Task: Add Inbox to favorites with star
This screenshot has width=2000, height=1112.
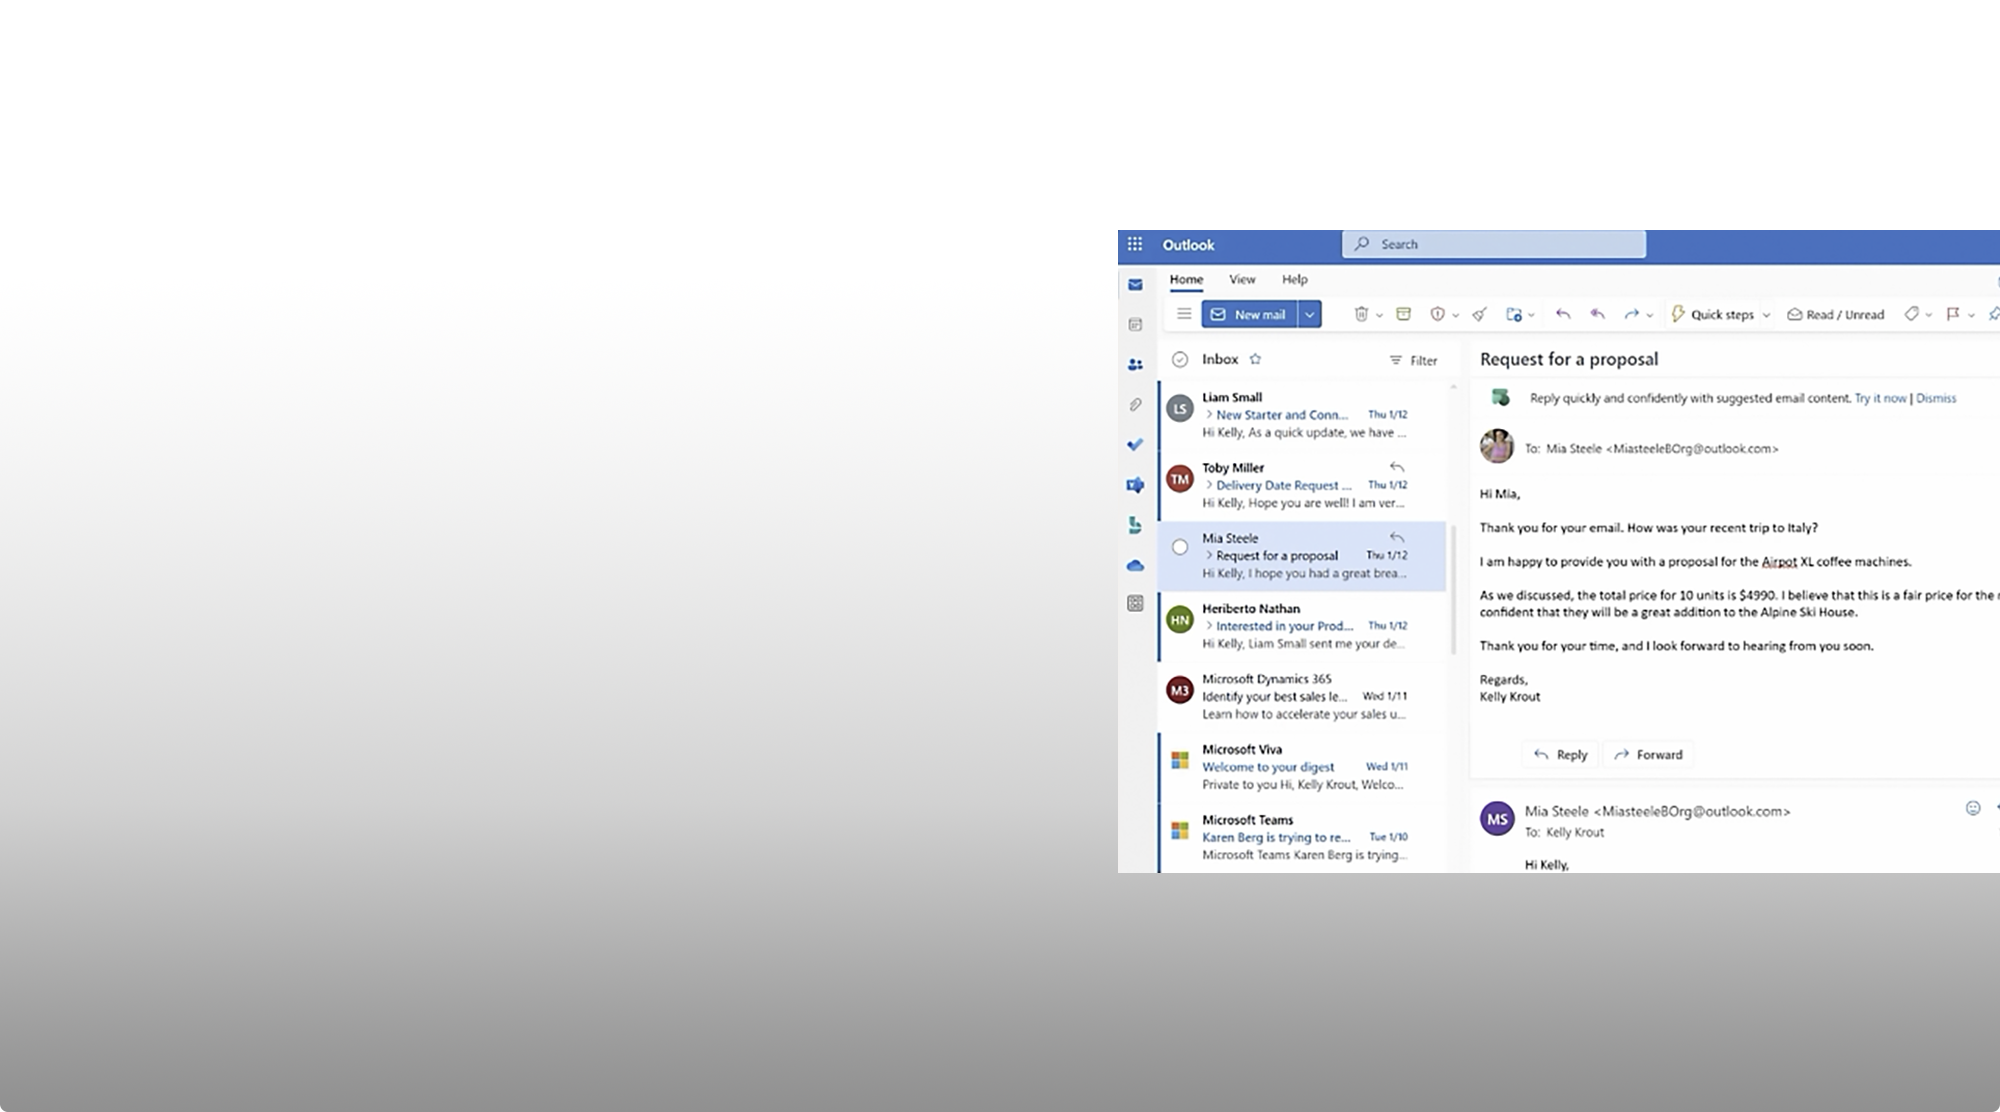Action: (1255, 359)
